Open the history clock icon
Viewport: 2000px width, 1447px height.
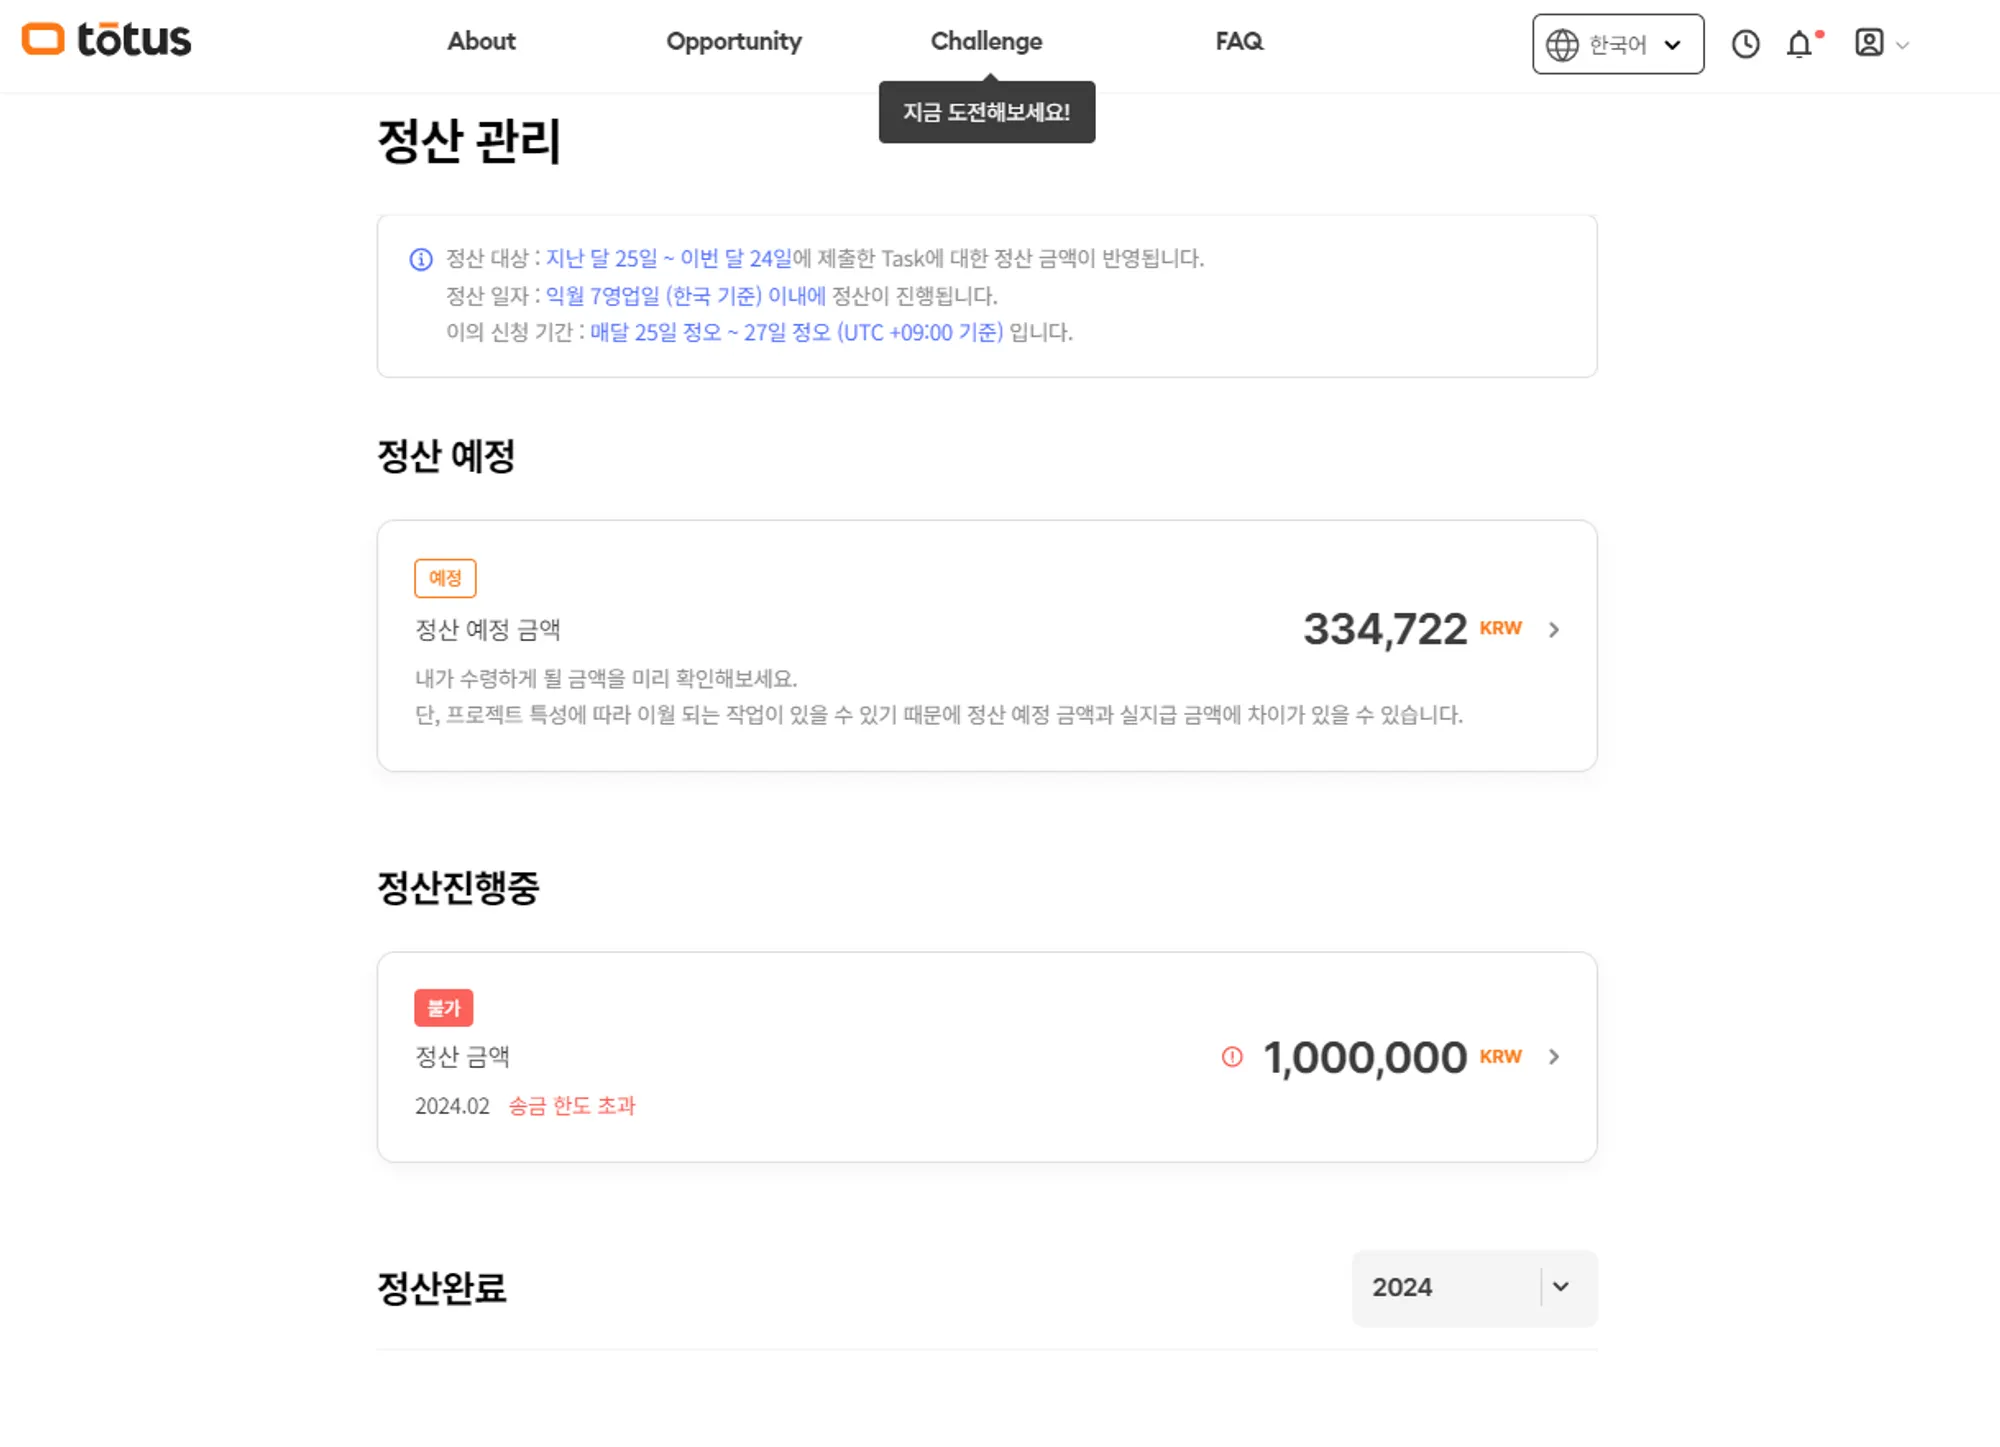point(1745,44)
